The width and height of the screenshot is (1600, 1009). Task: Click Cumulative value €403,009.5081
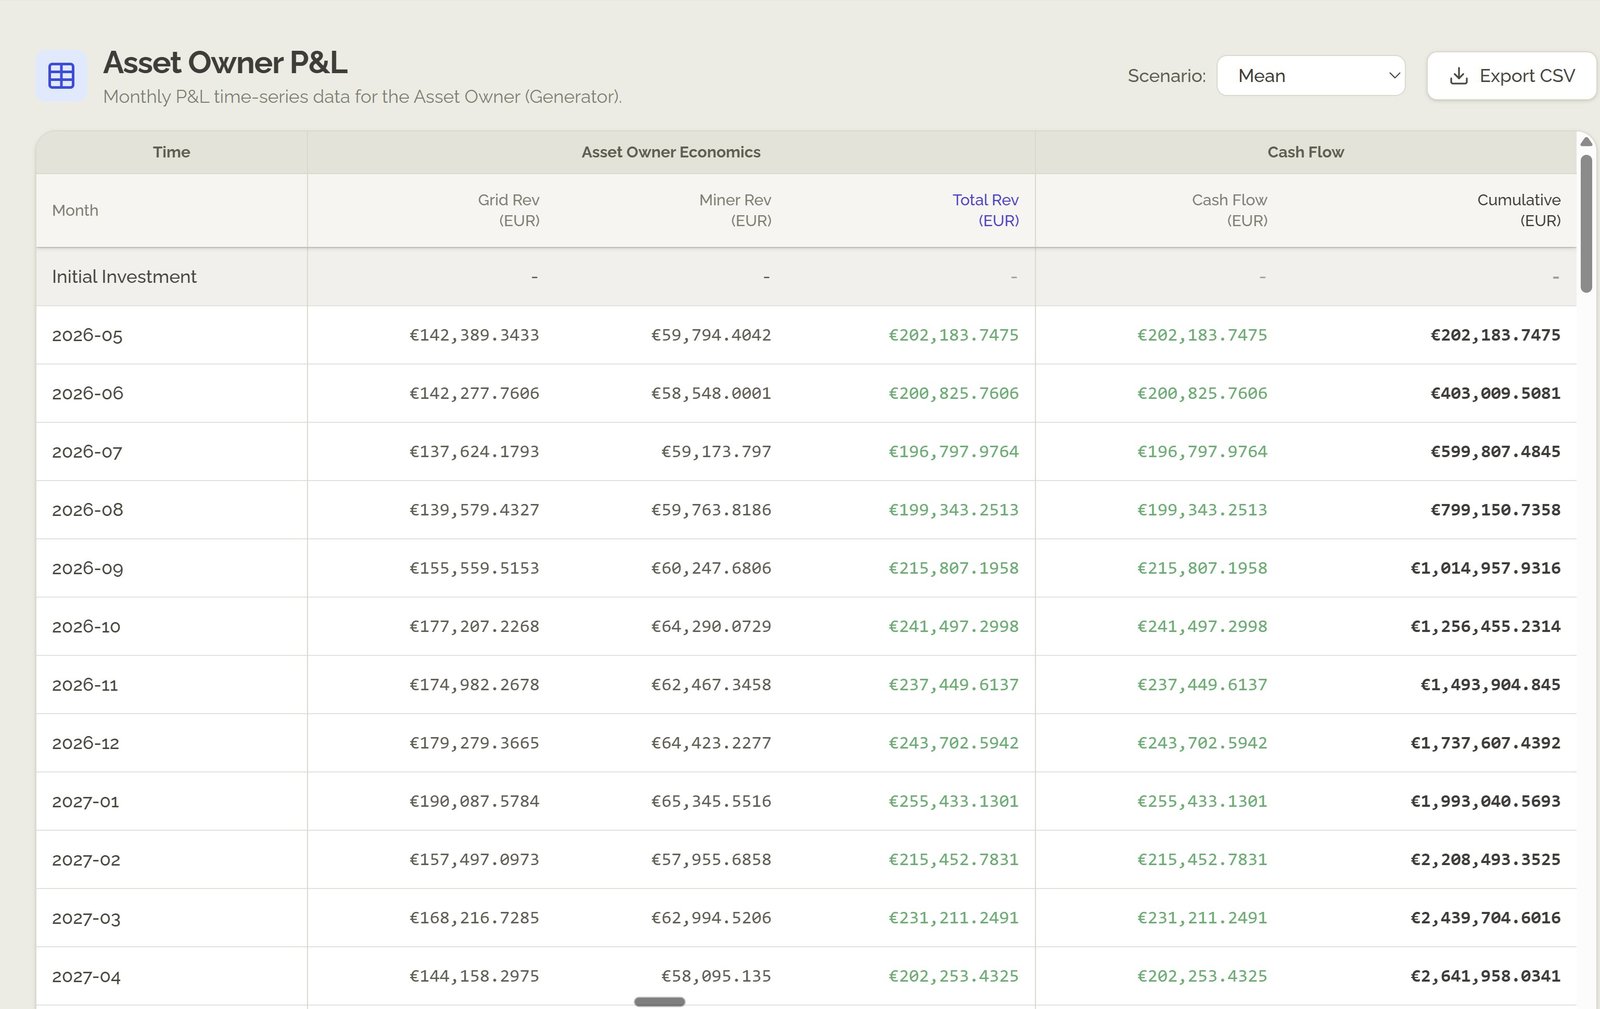pos(1495,393)
